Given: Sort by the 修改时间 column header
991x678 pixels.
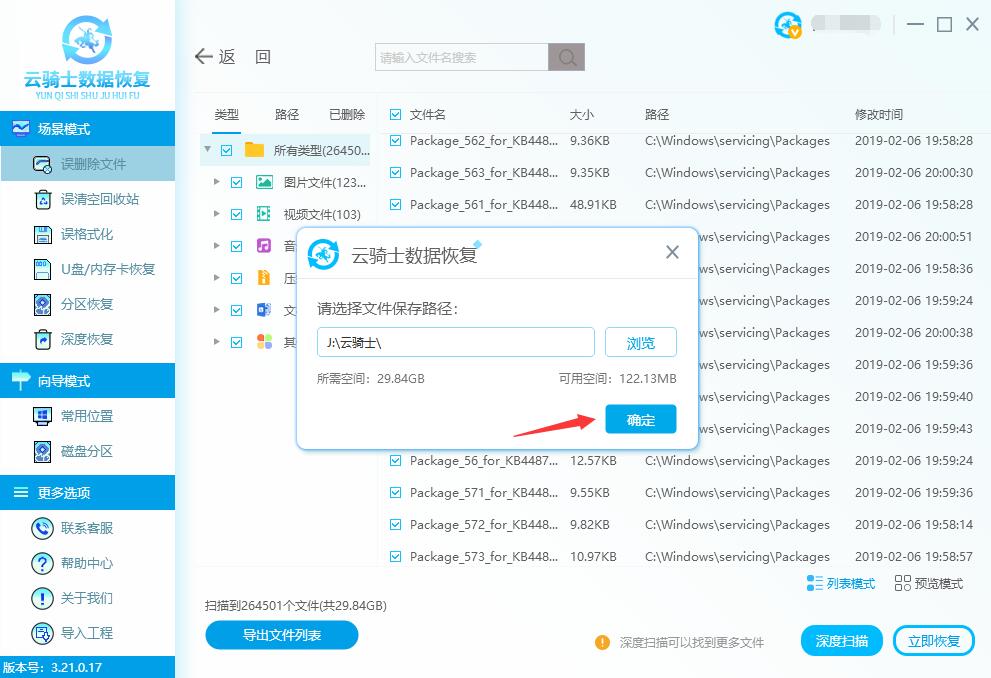Looking at the screenshot, I should pos(879,114).
